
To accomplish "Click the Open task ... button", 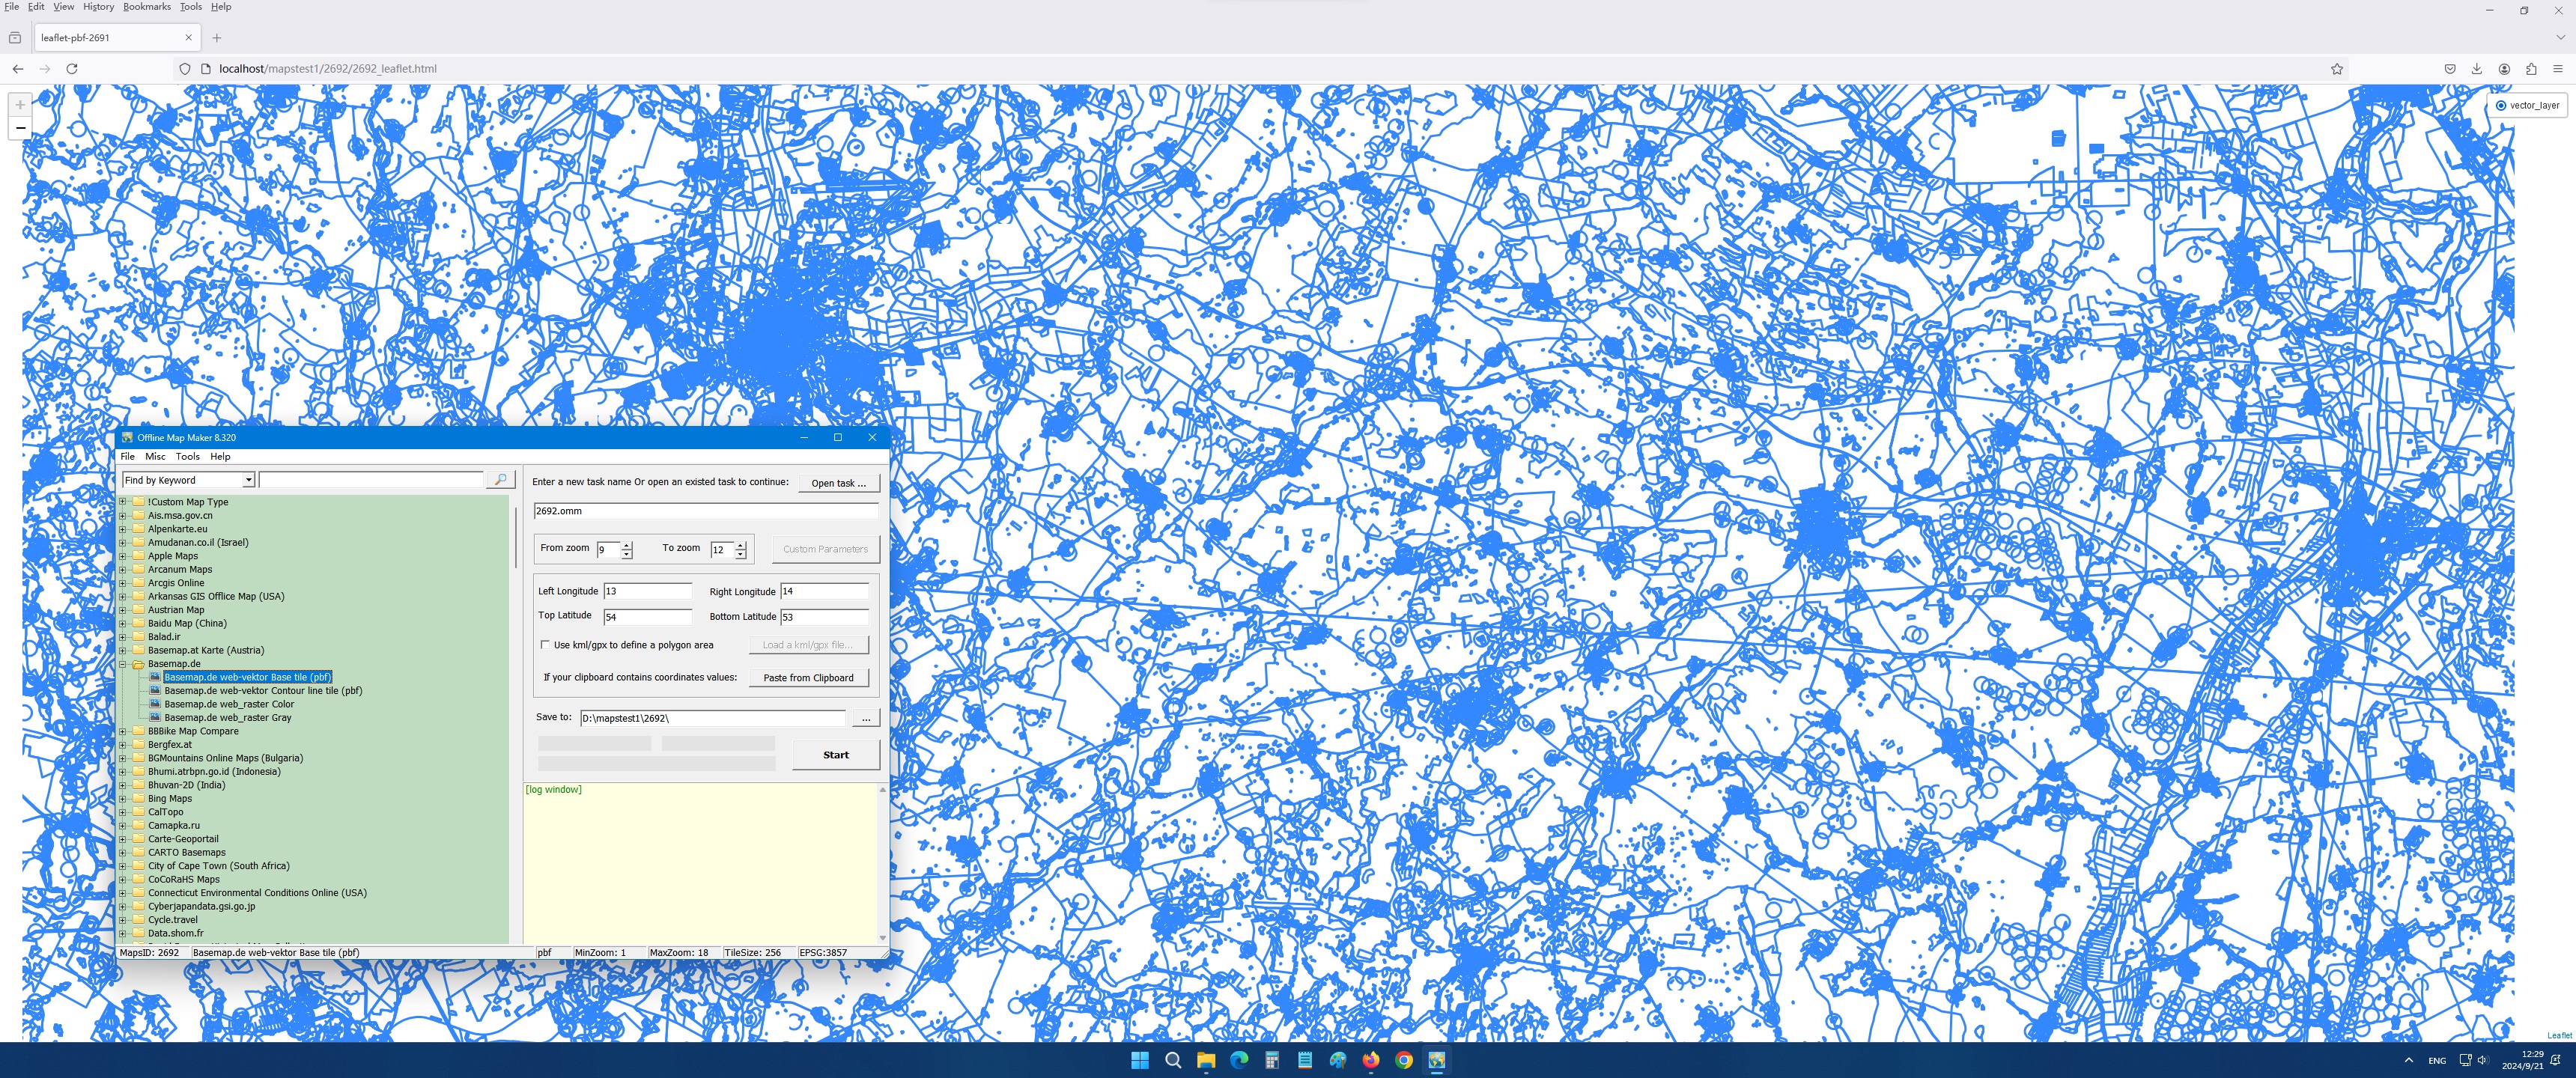I will (839, 483).
